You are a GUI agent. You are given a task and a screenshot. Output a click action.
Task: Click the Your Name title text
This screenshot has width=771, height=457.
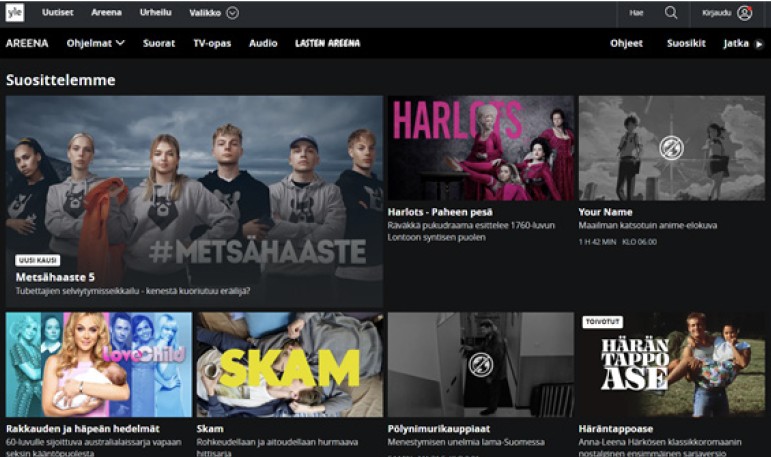(x=605, y=212)
